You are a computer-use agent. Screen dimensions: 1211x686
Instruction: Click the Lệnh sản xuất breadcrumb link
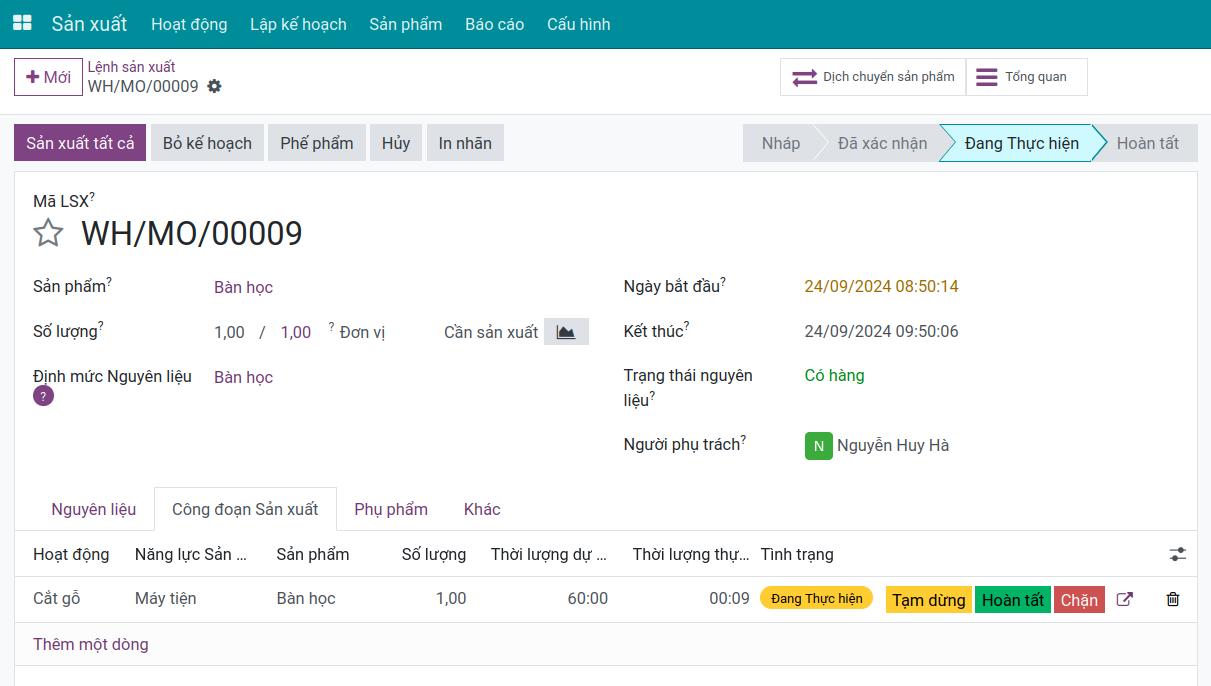tap(131, 67)
